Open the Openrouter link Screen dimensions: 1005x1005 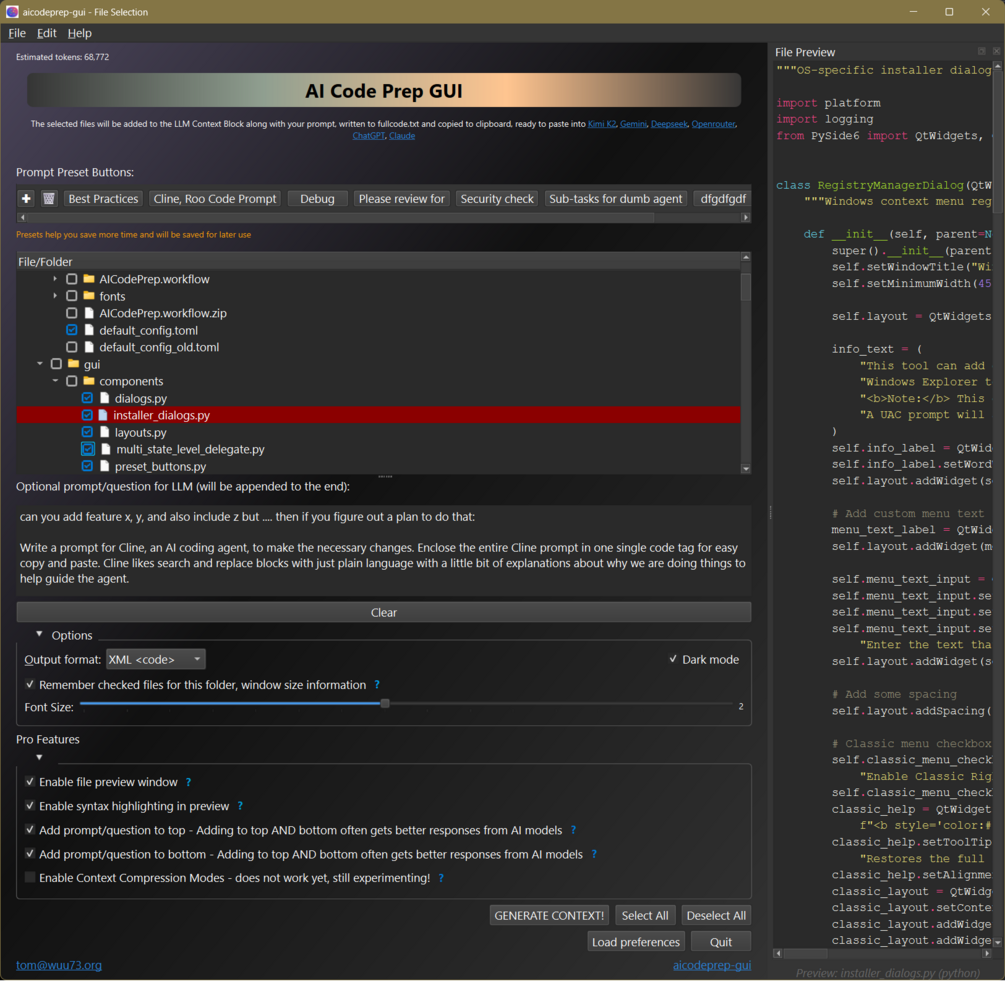point(713,124)
